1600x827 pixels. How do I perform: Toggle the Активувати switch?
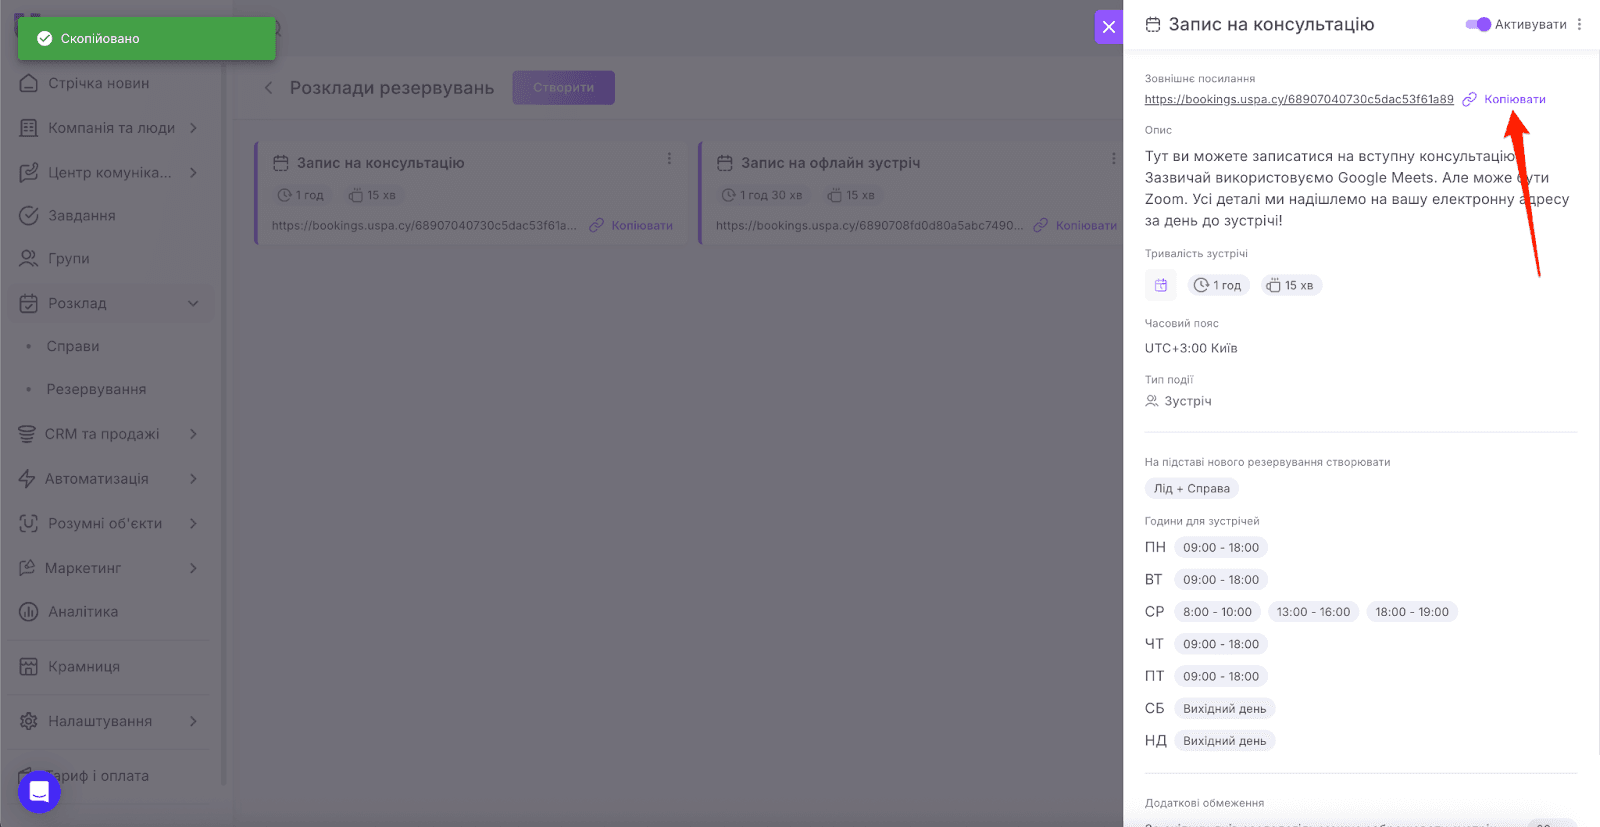pyautogui.click(x=1477, y=25)
